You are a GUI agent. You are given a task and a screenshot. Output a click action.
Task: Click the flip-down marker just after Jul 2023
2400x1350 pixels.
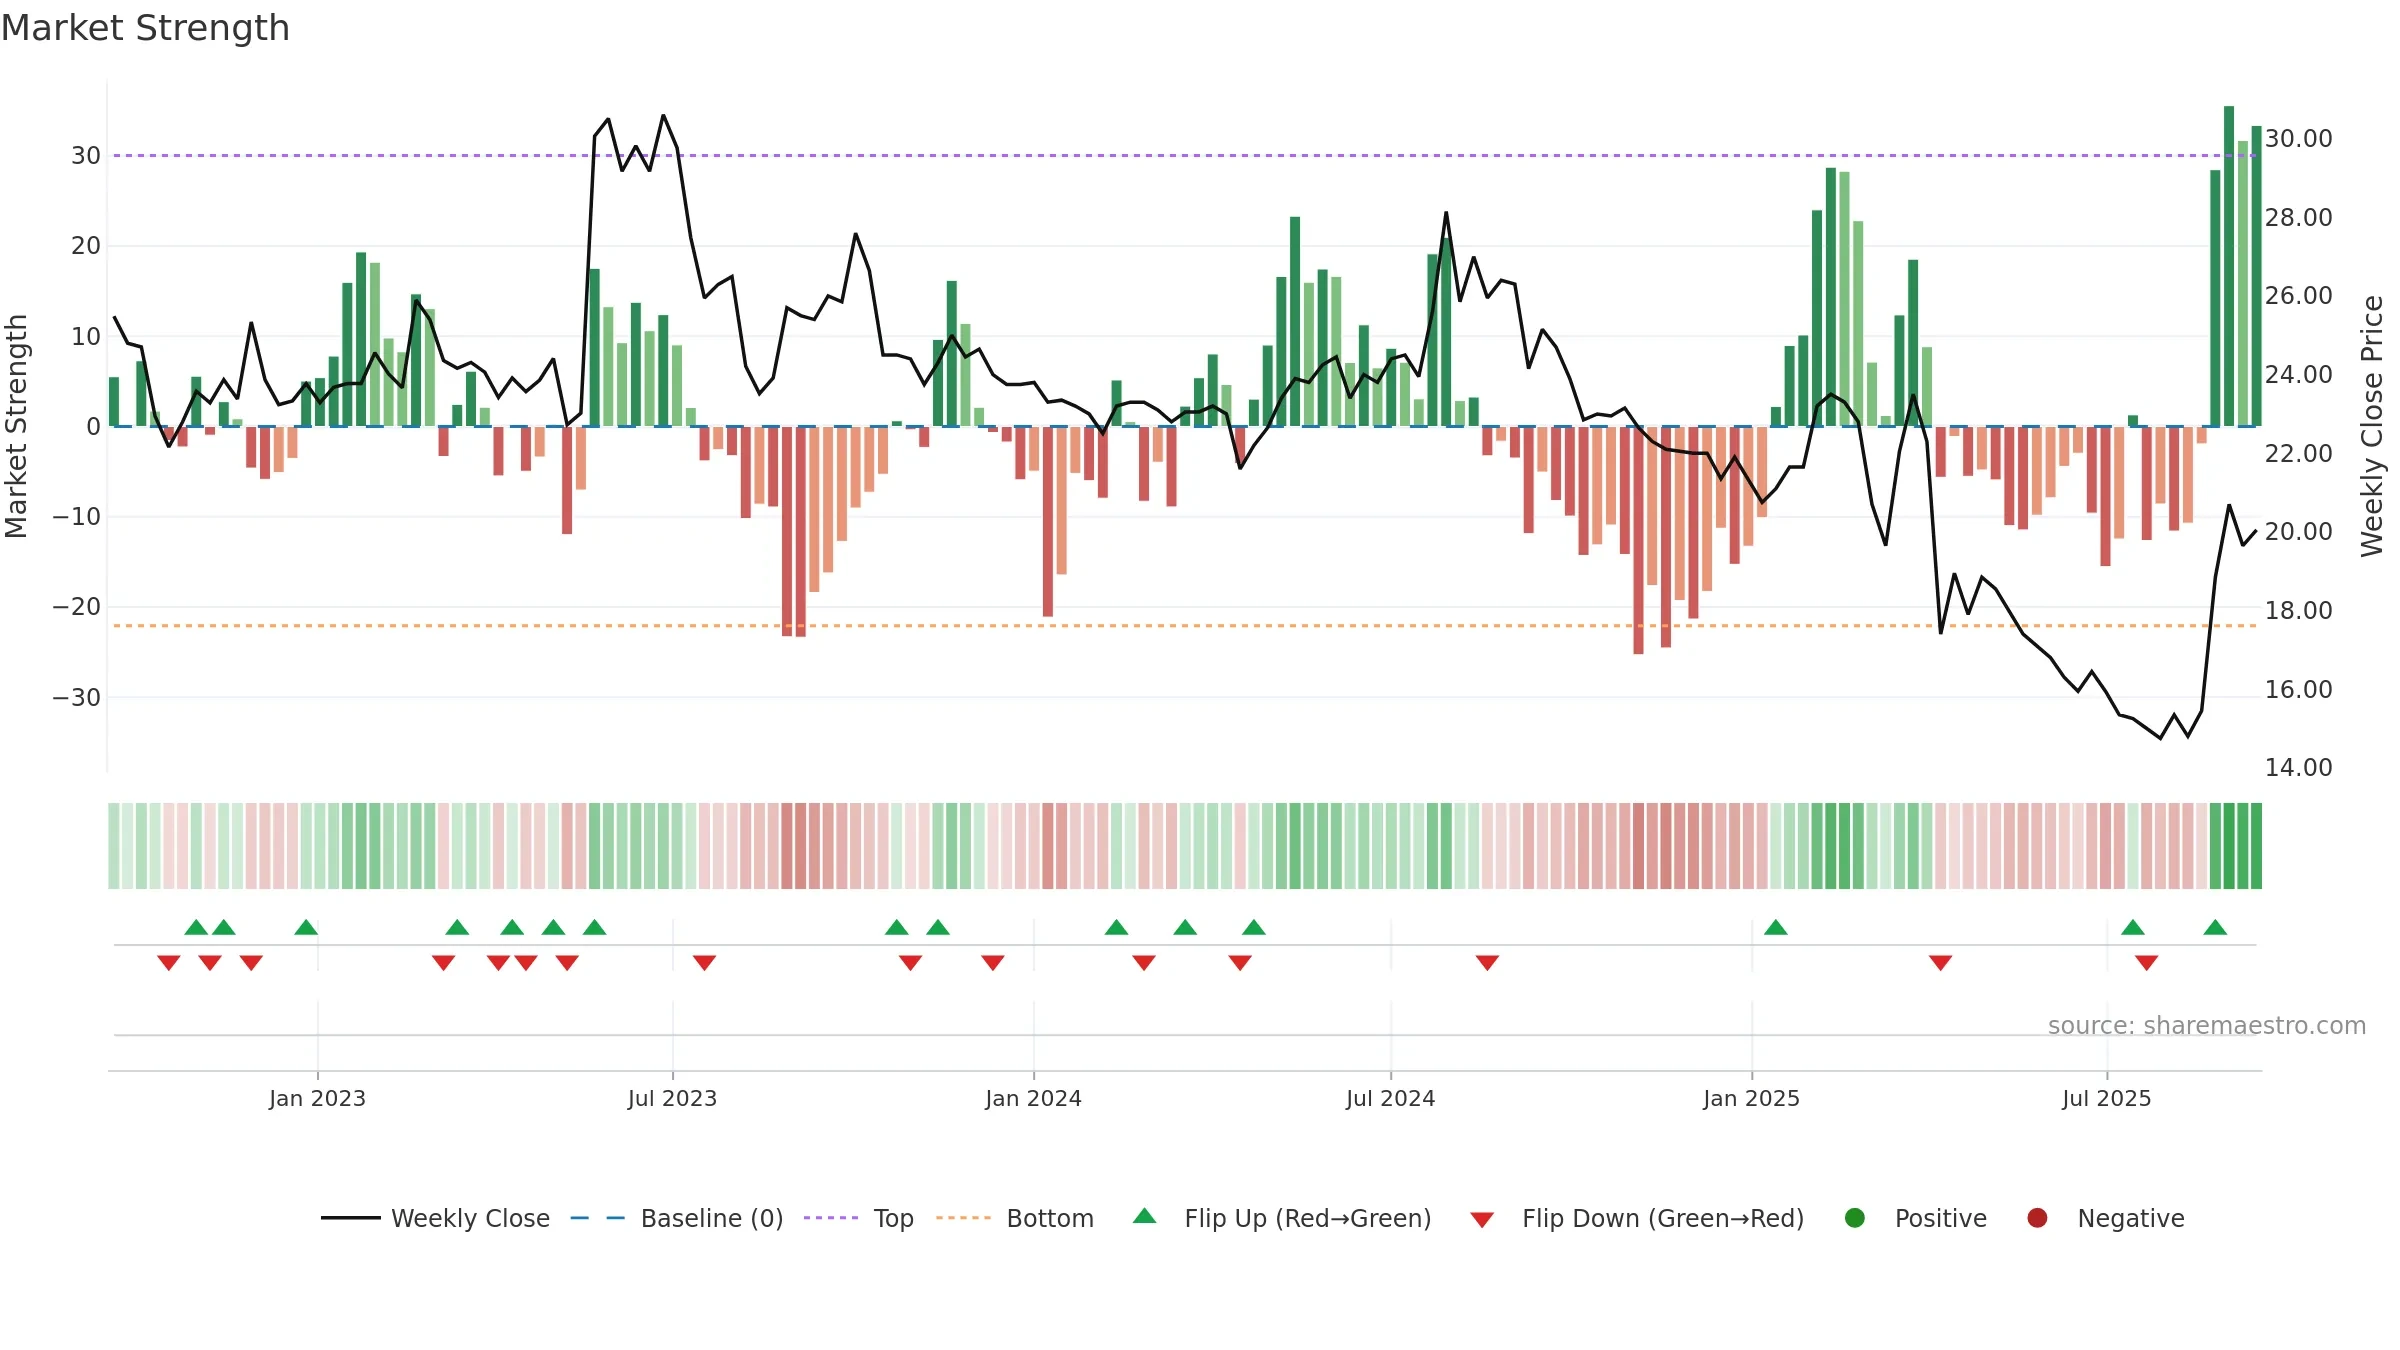tap(704, 963)
